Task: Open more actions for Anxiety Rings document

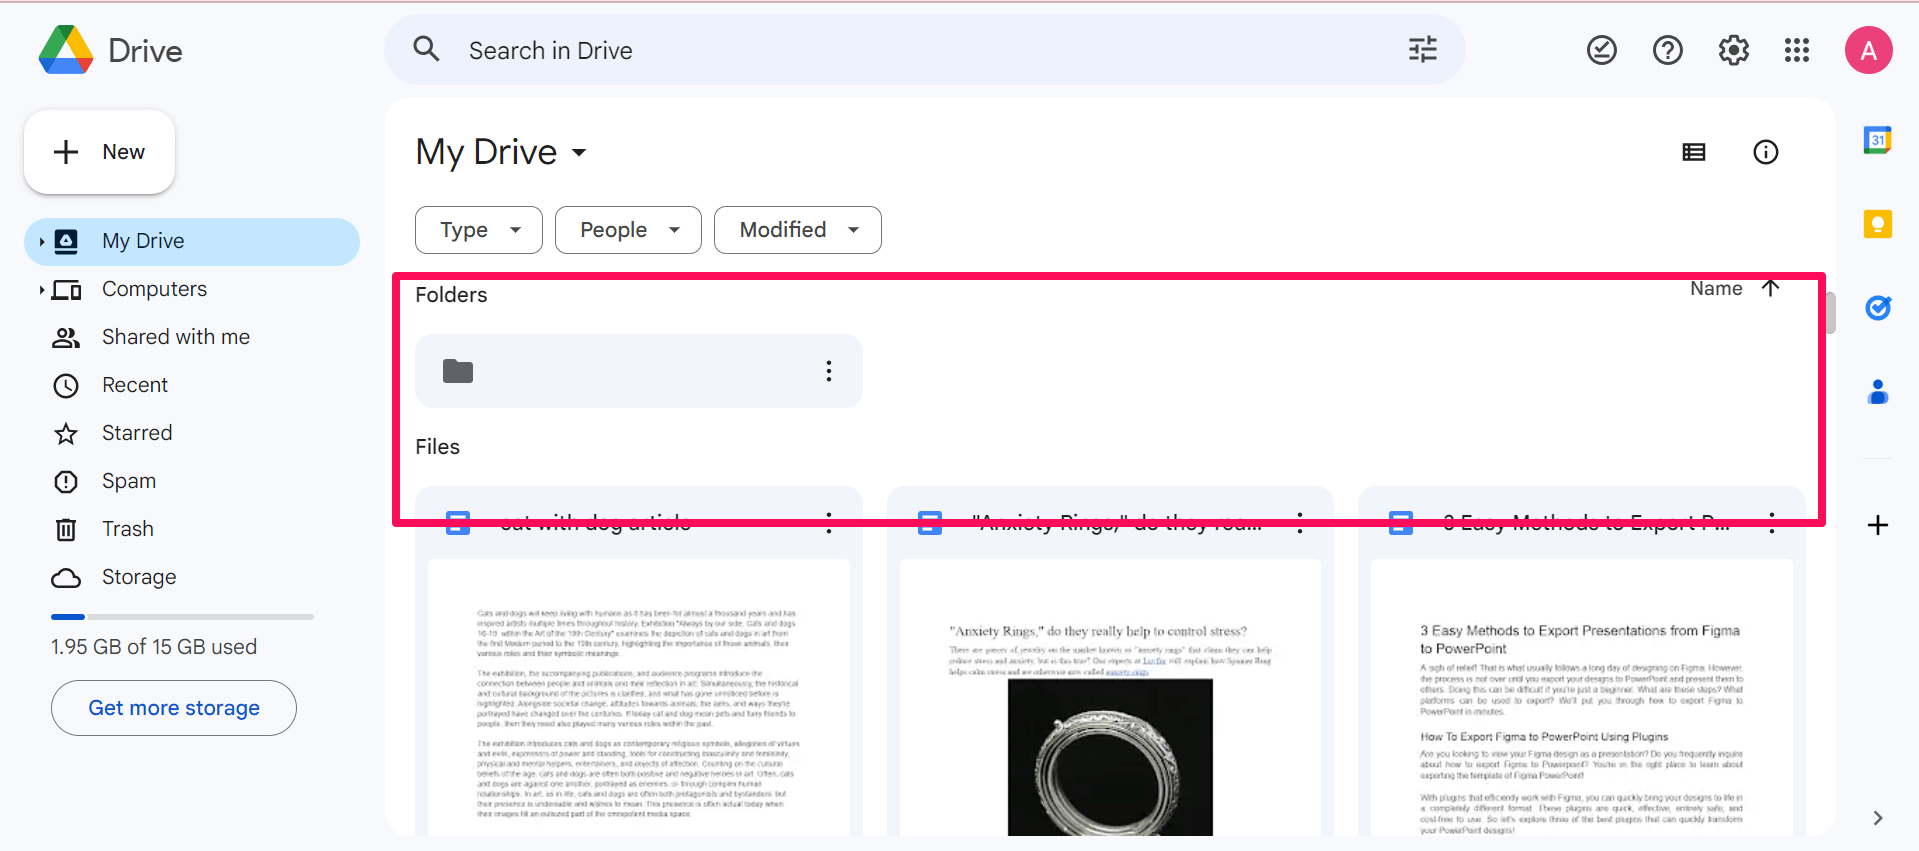Action: coord(1300,522)
